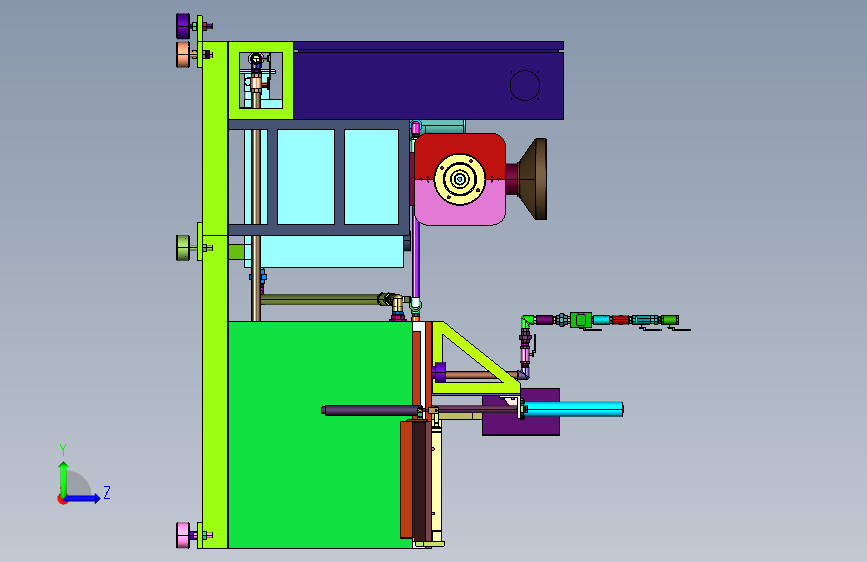Select the brown cone-shaped funnel part
Viewport: 867px width, 562px height.
click(x=534, y=179)
